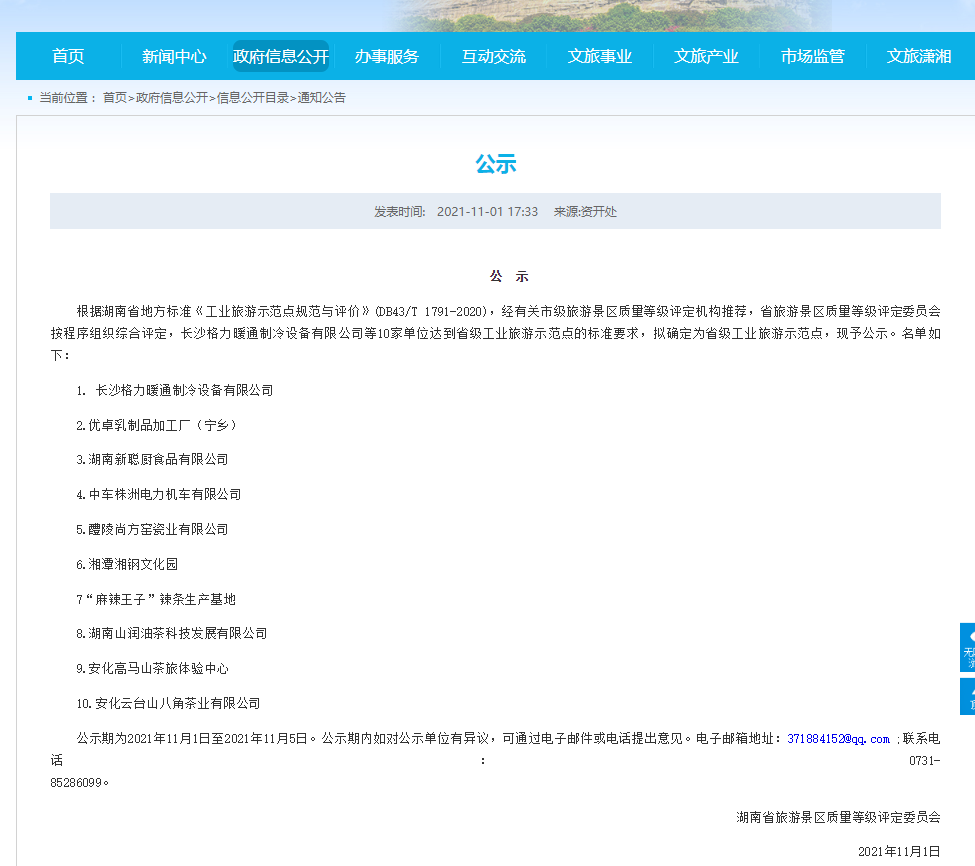Click the blue 公示 page title

coord(496,164)
